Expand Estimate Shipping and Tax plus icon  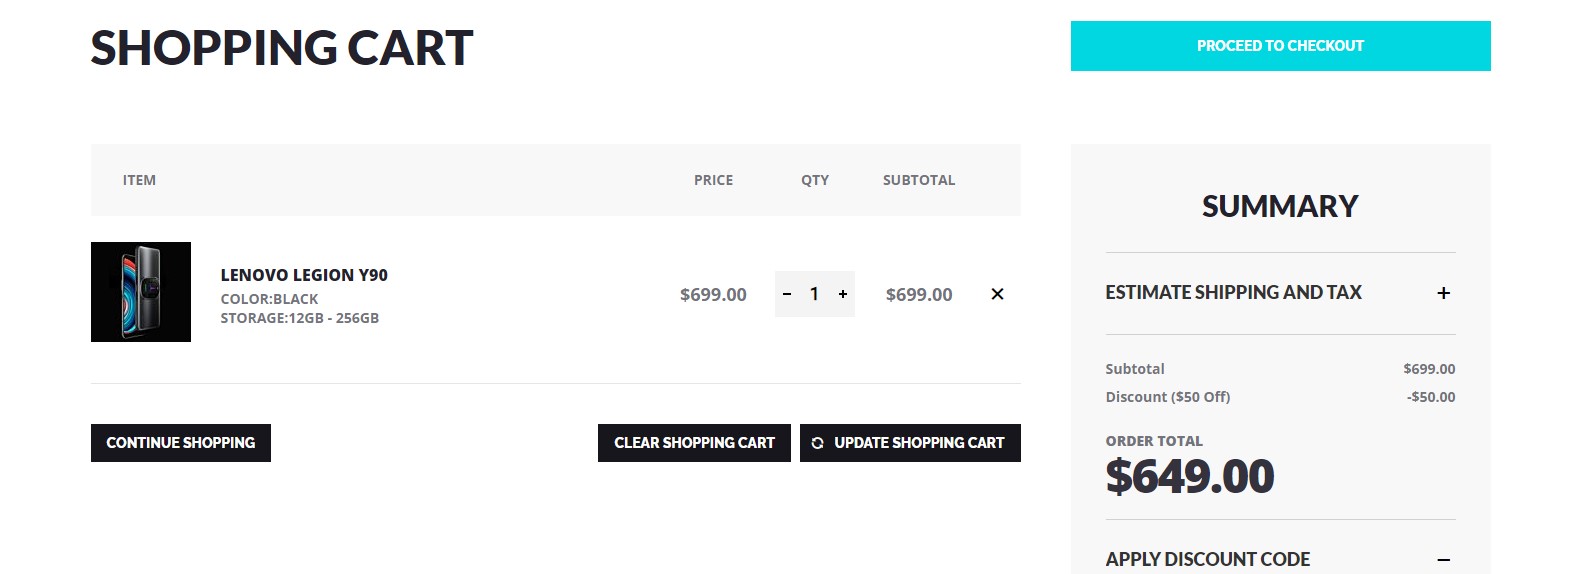(x=1443, y=293)
